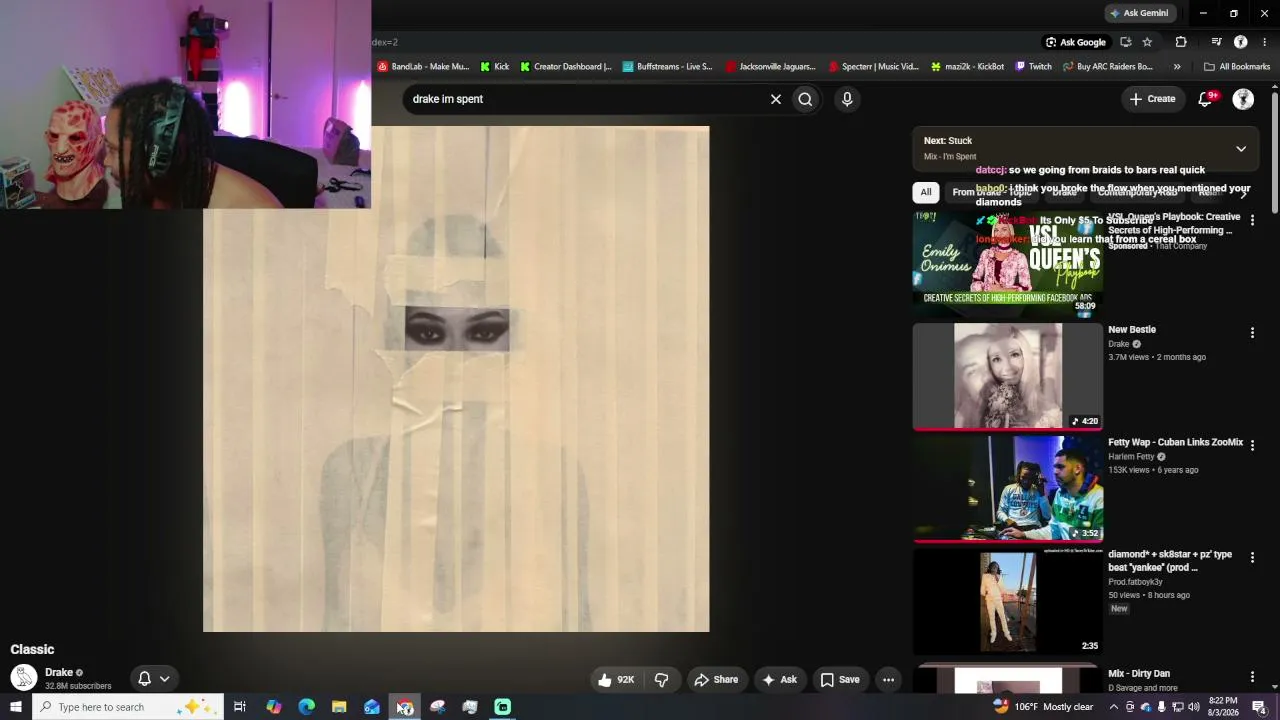Image resolution: width=1280 pixels, height=720 pixels.
Task: Open the diamond* + sk8star type beat title
Action: click(1170, 561)
